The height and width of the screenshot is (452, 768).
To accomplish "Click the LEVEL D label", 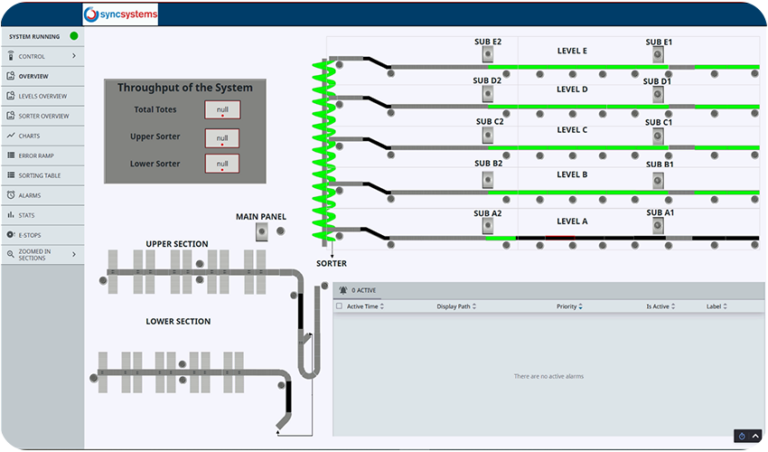I will click(x=572, y=90).
